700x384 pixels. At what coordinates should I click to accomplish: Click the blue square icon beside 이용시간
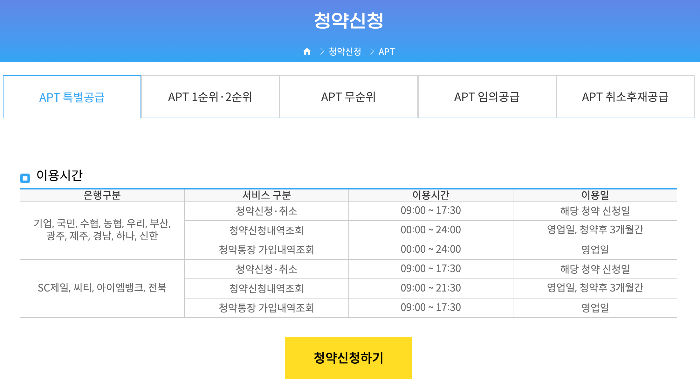(x=25, y=178)
